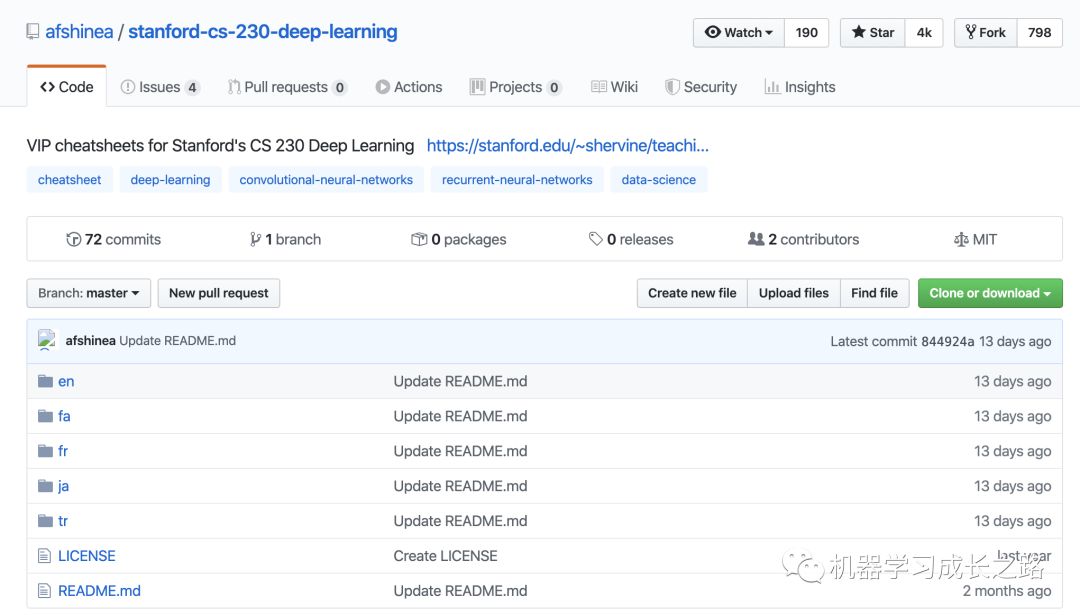Image resolution: width=1080 pixels, height=615 pixels.
Task: Open the Security tab
Action: [x=701, y=87]
